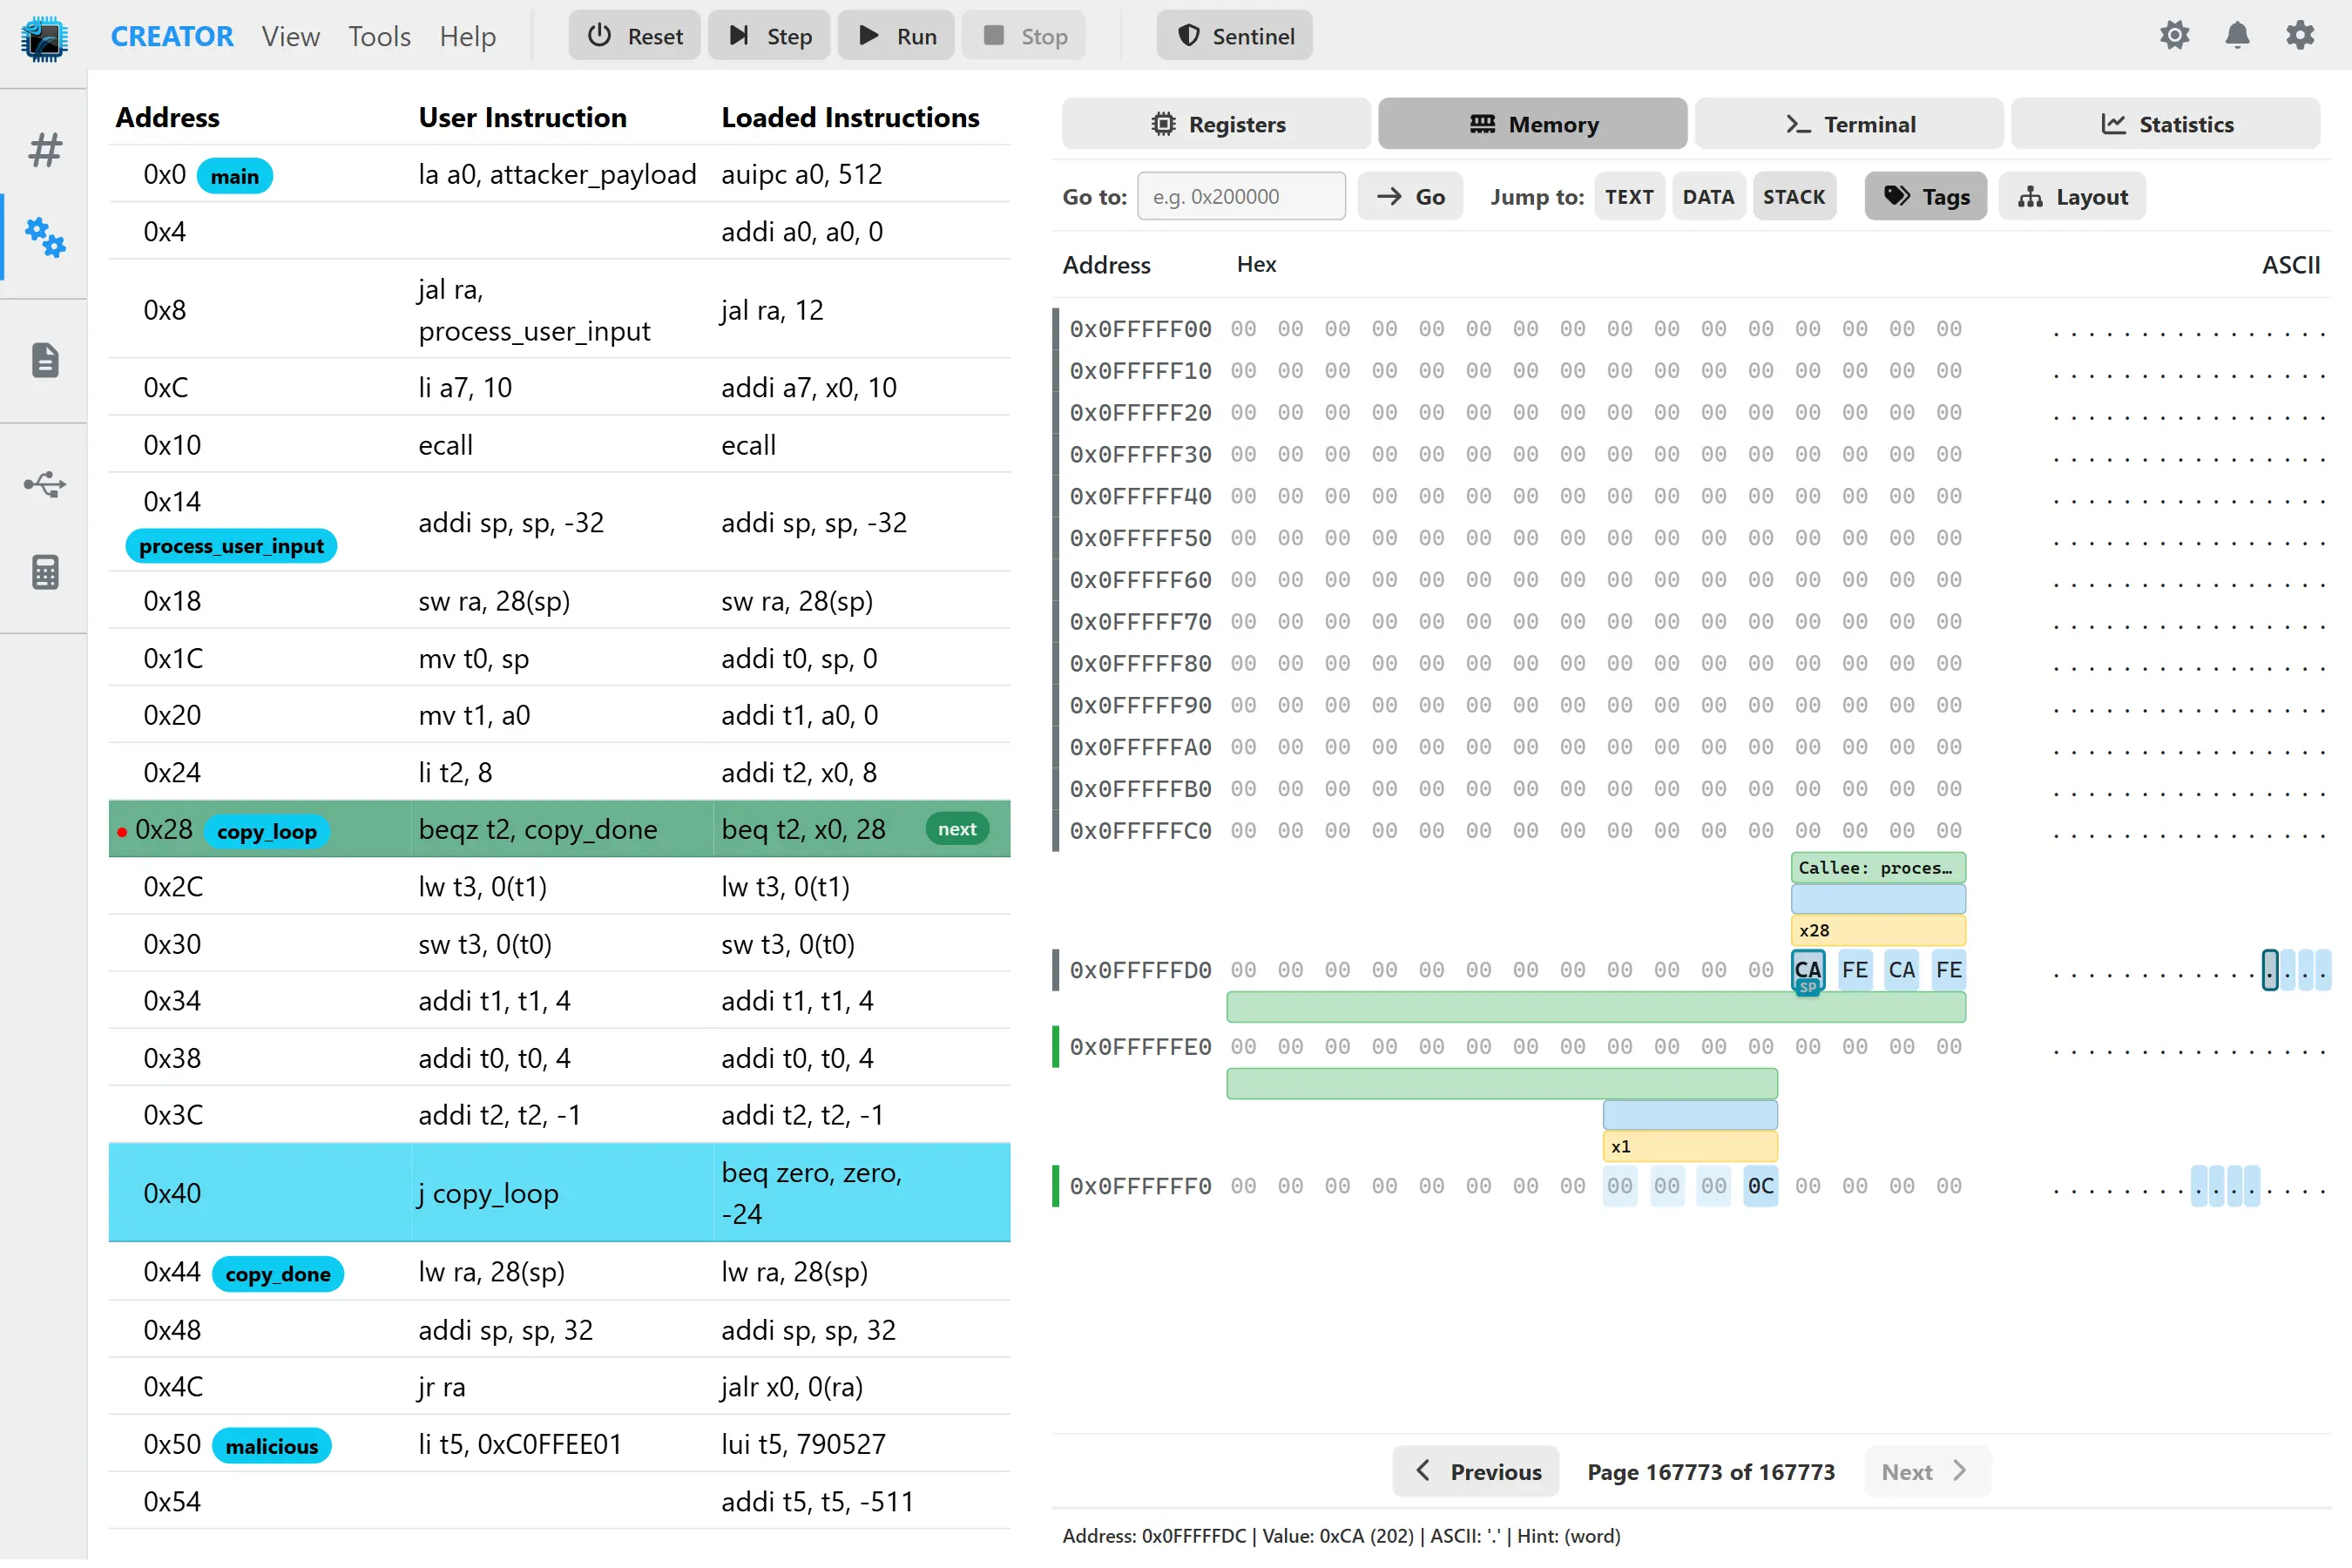Select the 0C byte at 0x0FFFFFF0

point(1761,1186)
